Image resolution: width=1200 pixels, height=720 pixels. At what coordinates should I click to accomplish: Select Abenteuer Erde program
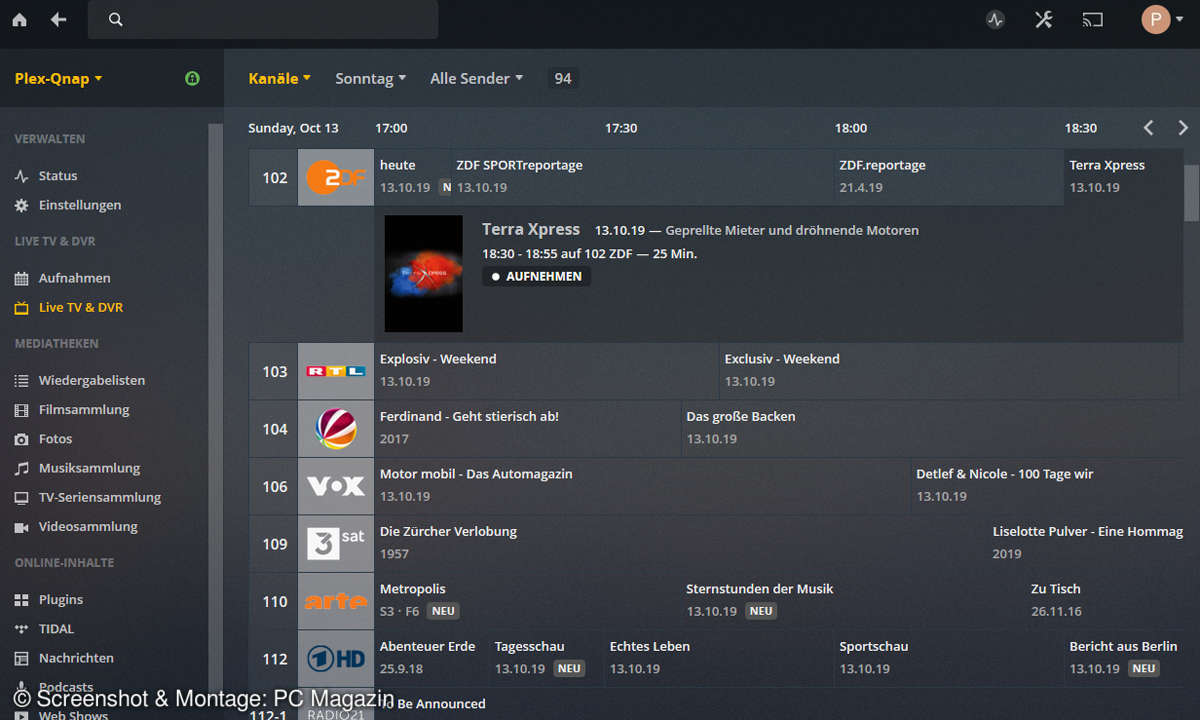coord(431,658)
